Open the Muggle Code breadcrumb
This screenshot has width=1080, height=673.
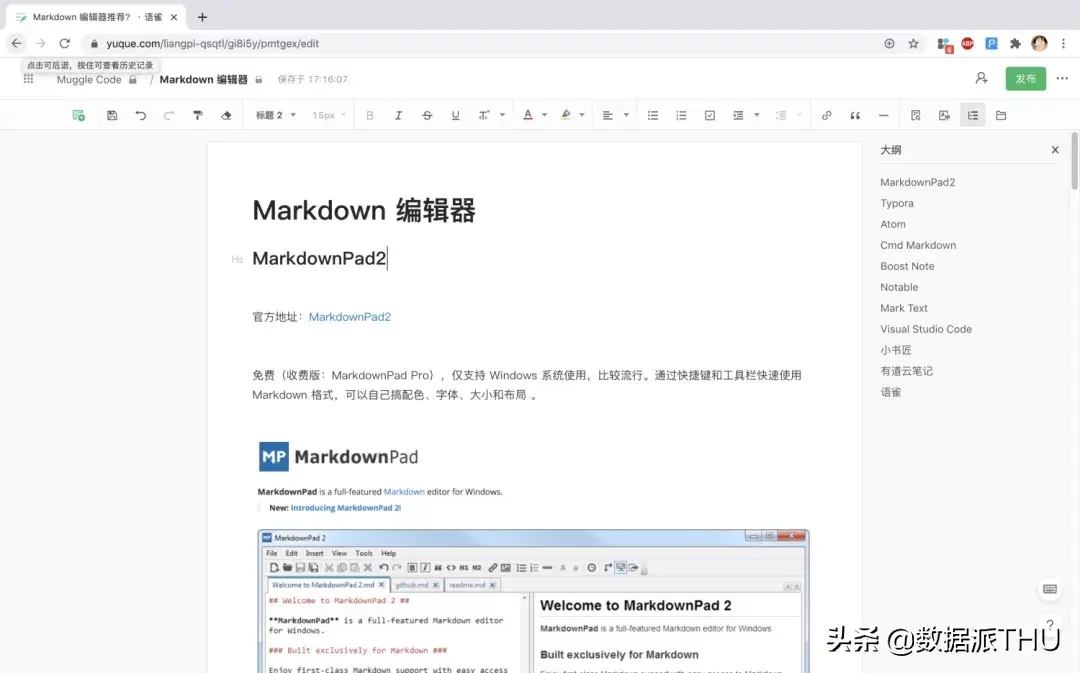89,79
